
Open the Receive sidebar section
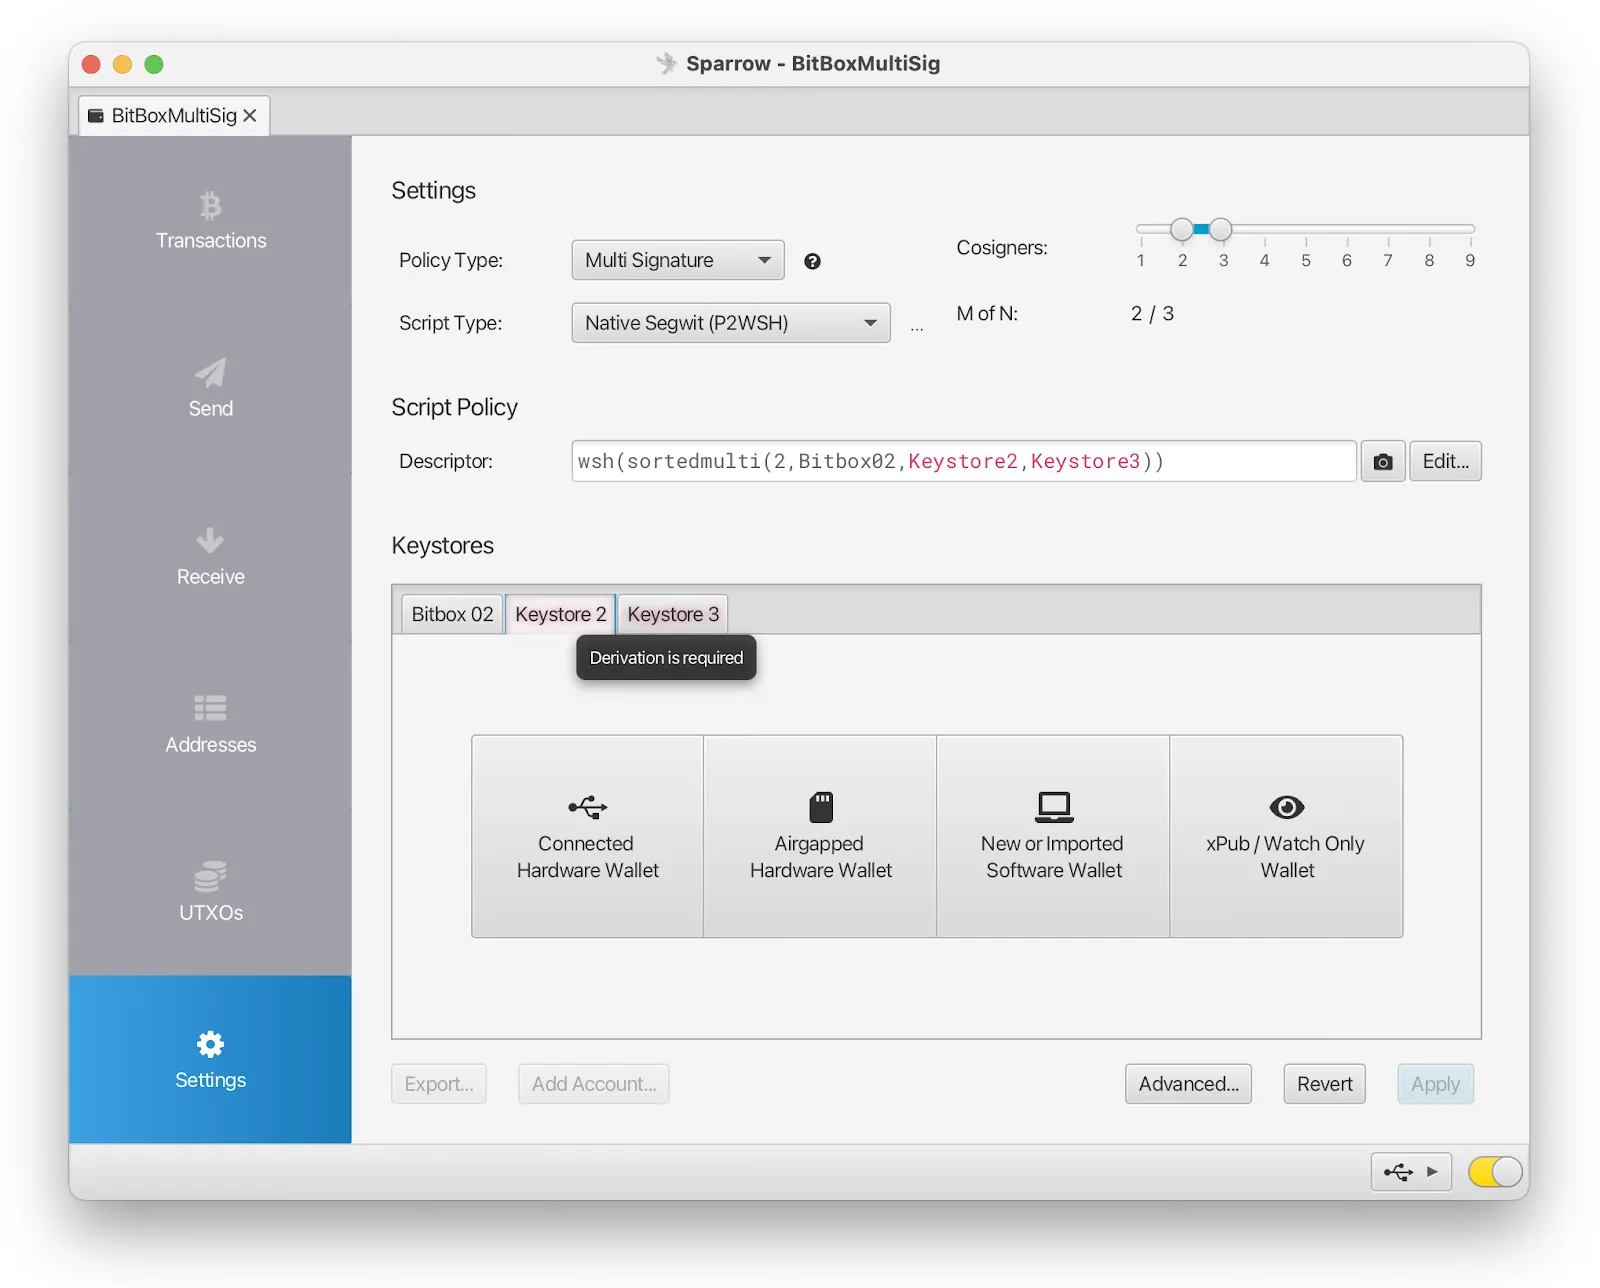tap(210, 556)
